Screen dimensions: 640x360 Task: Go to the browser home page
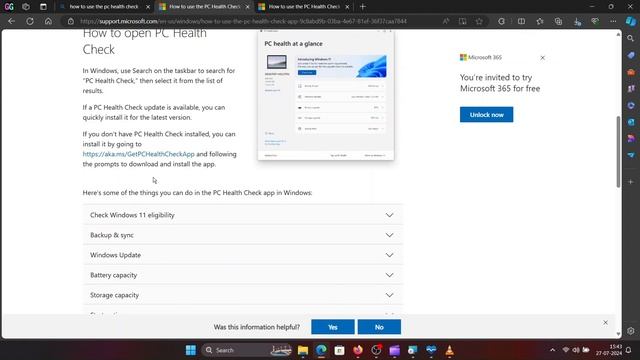48,21
